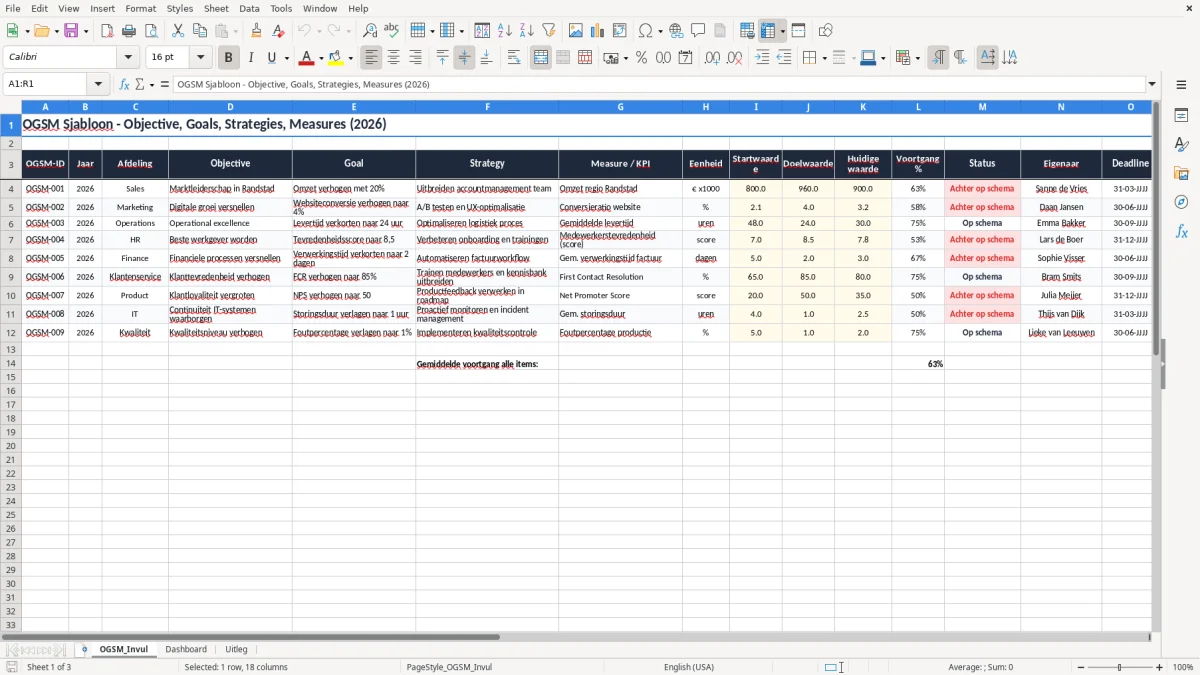Open Find & Replace from toolbar
Image resolution: width=1200 pixels, height=675 pixels.
[x=369, y=31]
